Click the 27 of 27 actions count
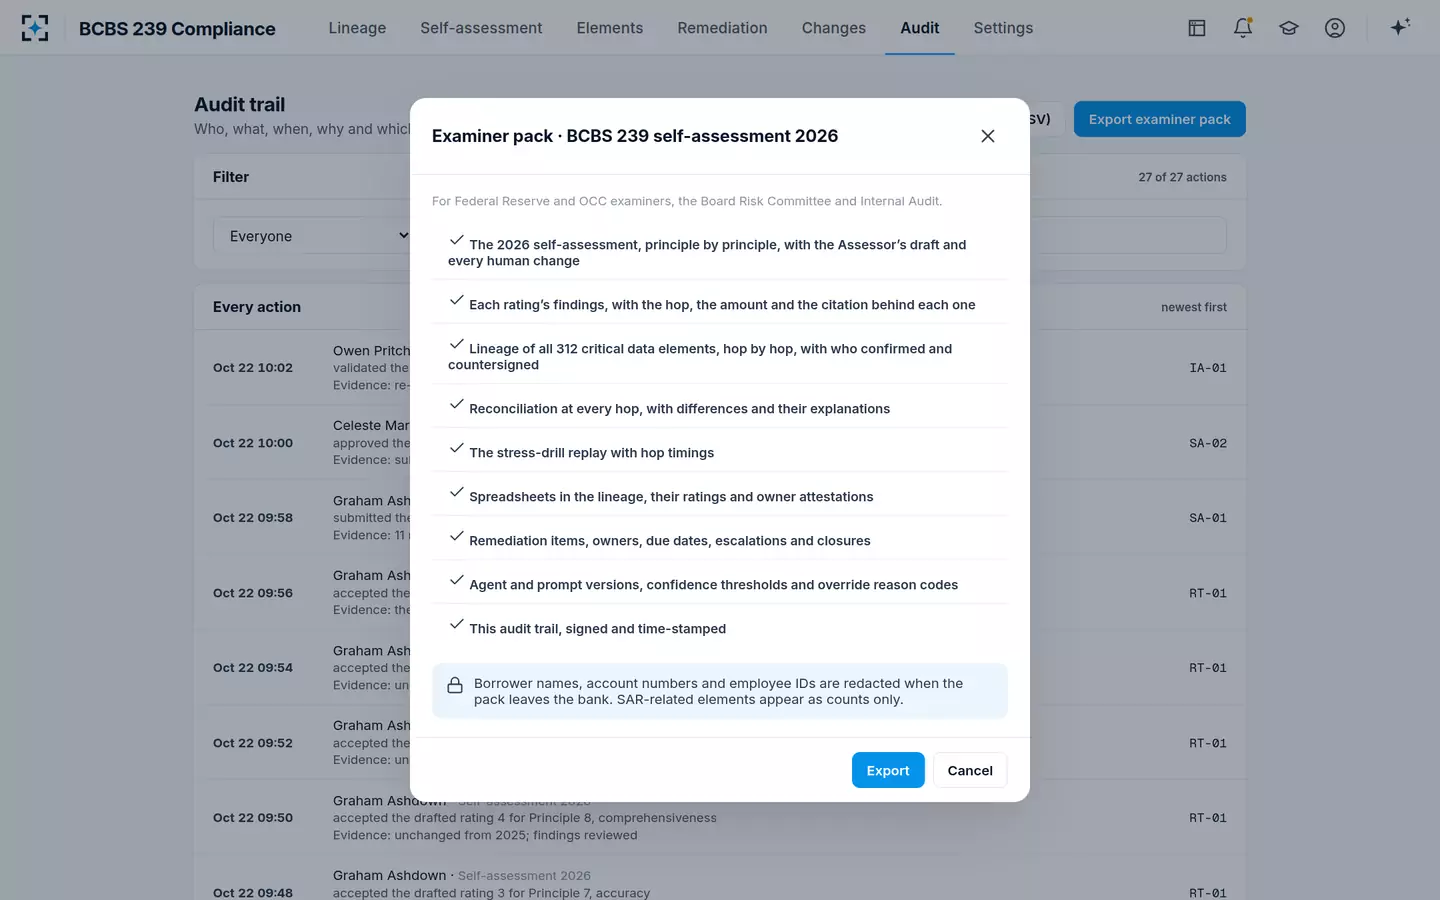1440x900 pixels. (1182, 177)
